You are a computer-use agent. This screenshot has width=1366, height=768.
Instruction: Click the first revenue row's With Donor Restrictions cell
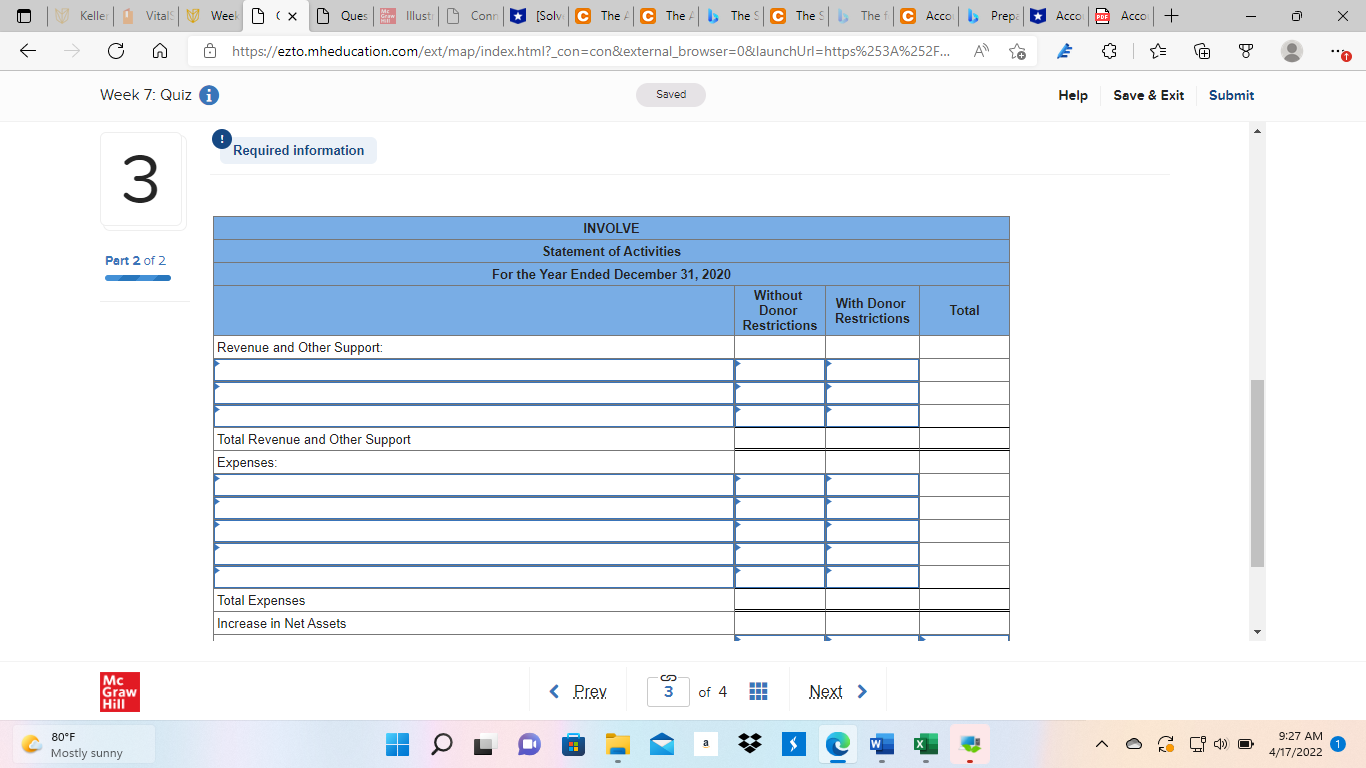coord(872,370)
